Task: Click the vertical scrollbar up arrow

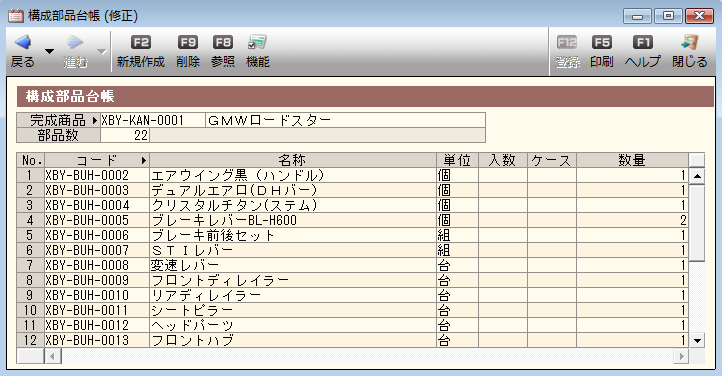Action: (x=697, y=176)
